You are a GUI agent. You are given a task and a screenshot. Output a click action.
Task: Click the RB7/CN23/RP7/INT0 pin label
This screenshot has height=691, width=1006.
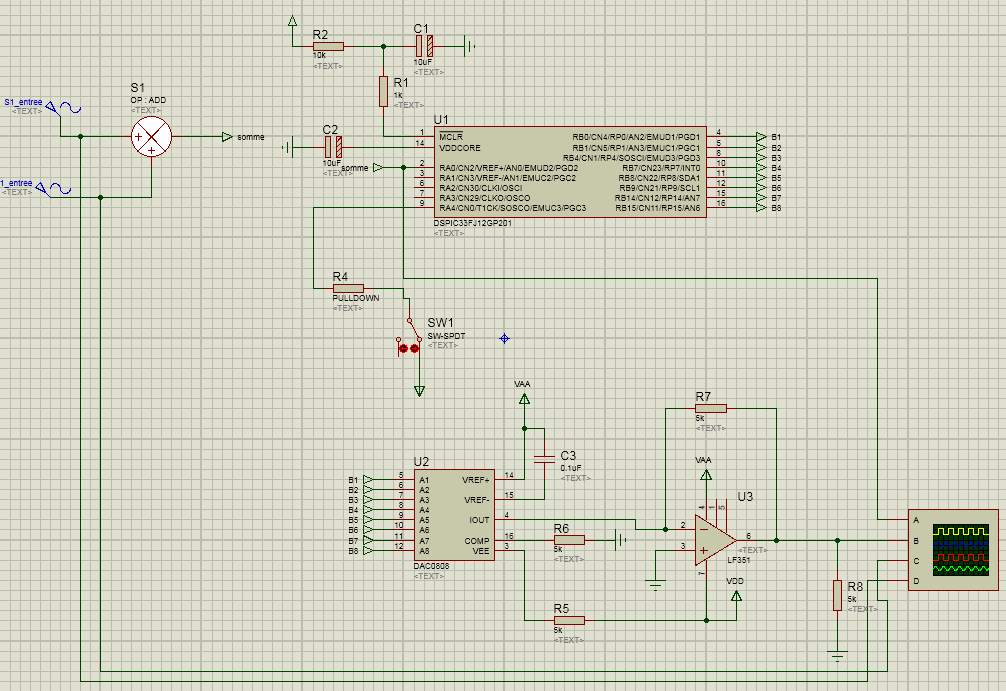click(x=661, y=167)
